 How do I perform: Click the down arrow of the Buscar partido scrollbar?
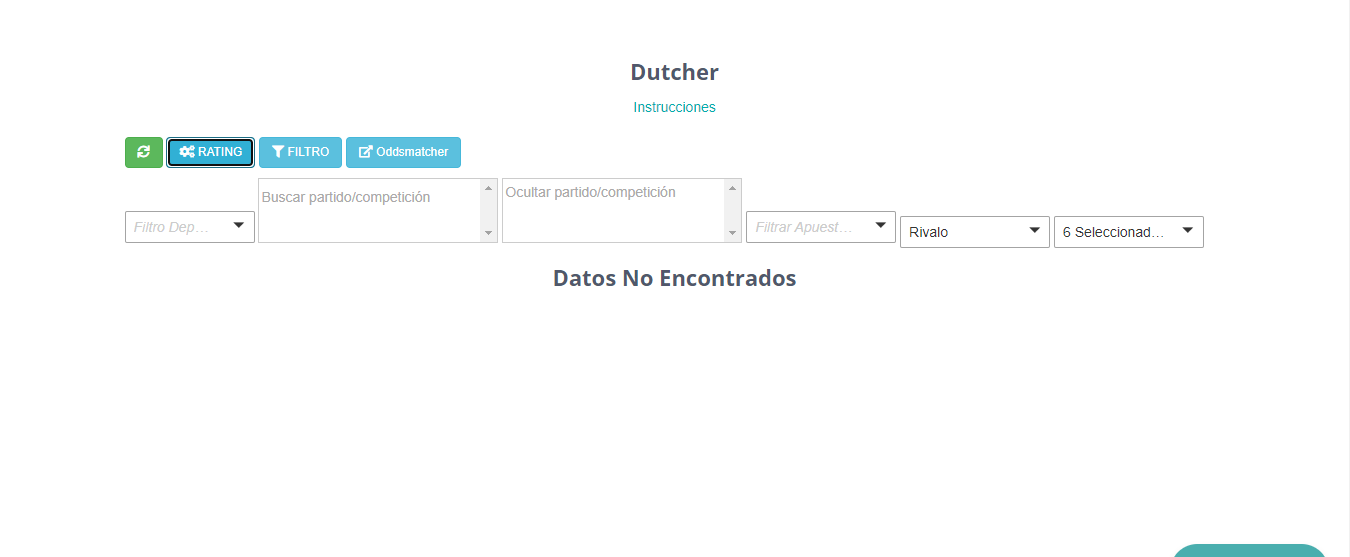tap(489, 233)
